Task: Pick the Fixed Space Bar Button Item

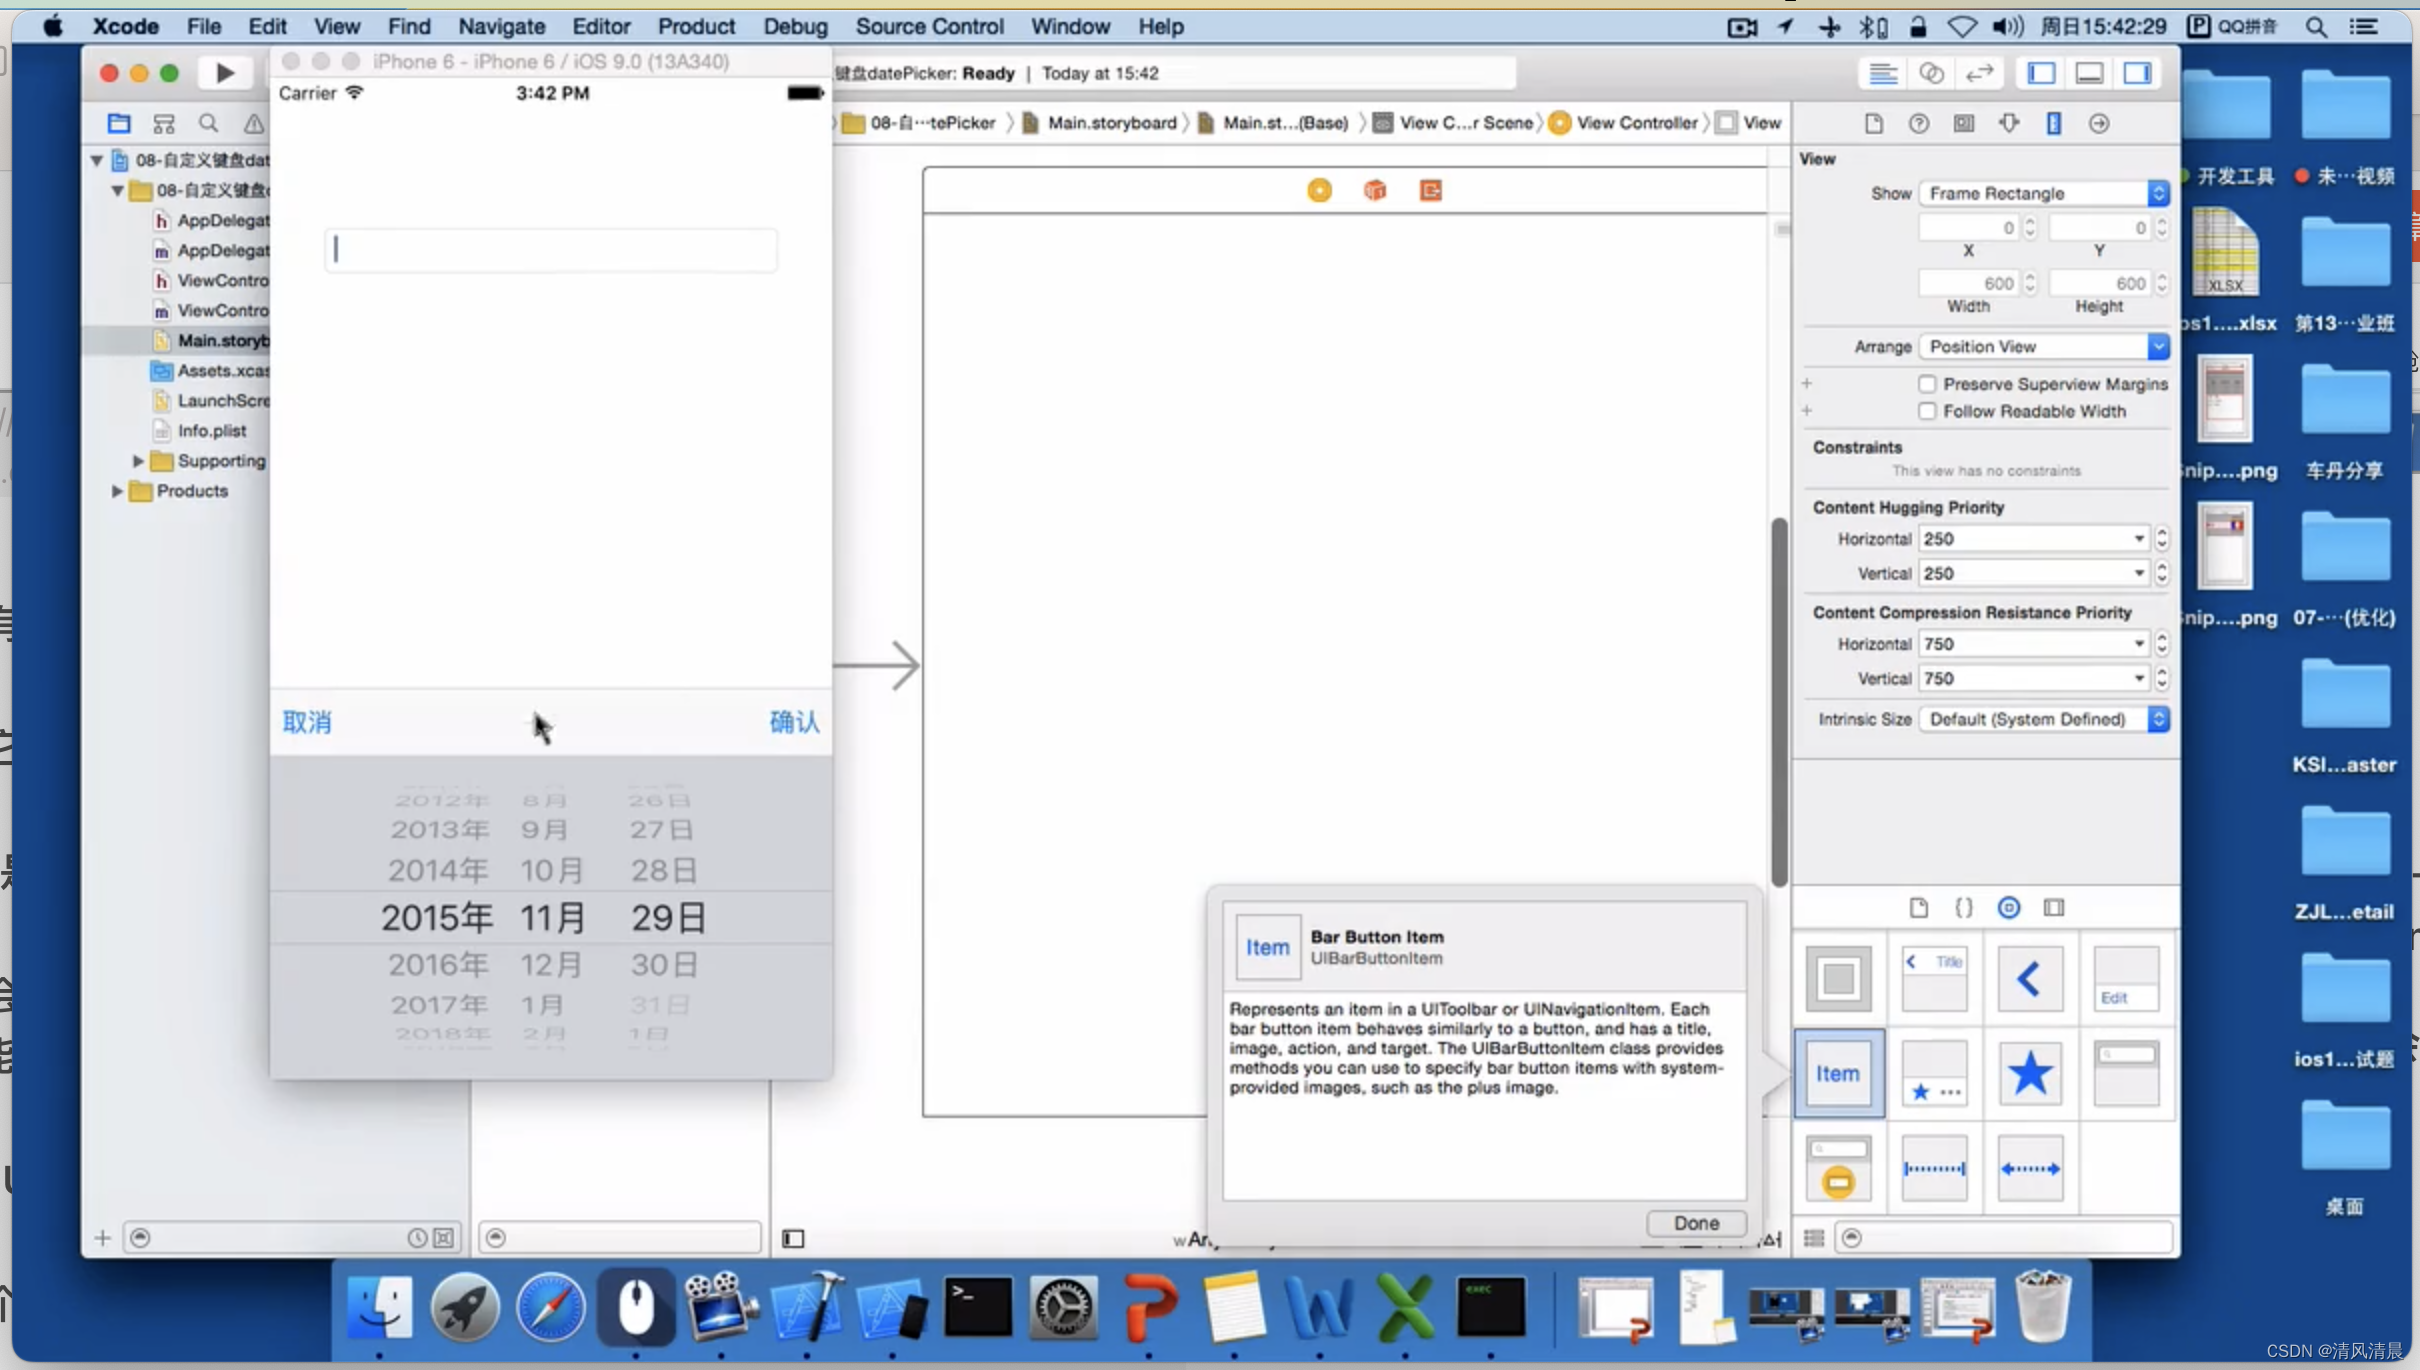Action: tap(1934, 1168)
